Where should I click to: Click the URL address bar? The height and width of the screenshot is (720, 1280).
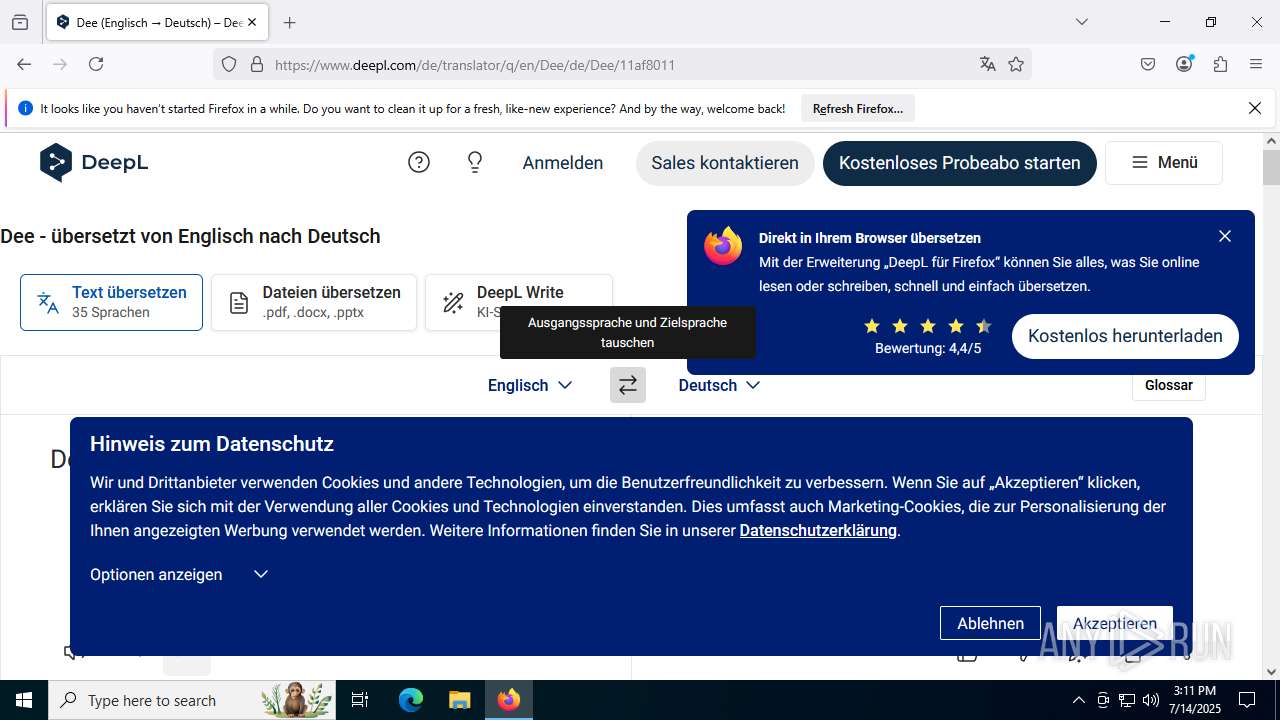tap(622, 64)
